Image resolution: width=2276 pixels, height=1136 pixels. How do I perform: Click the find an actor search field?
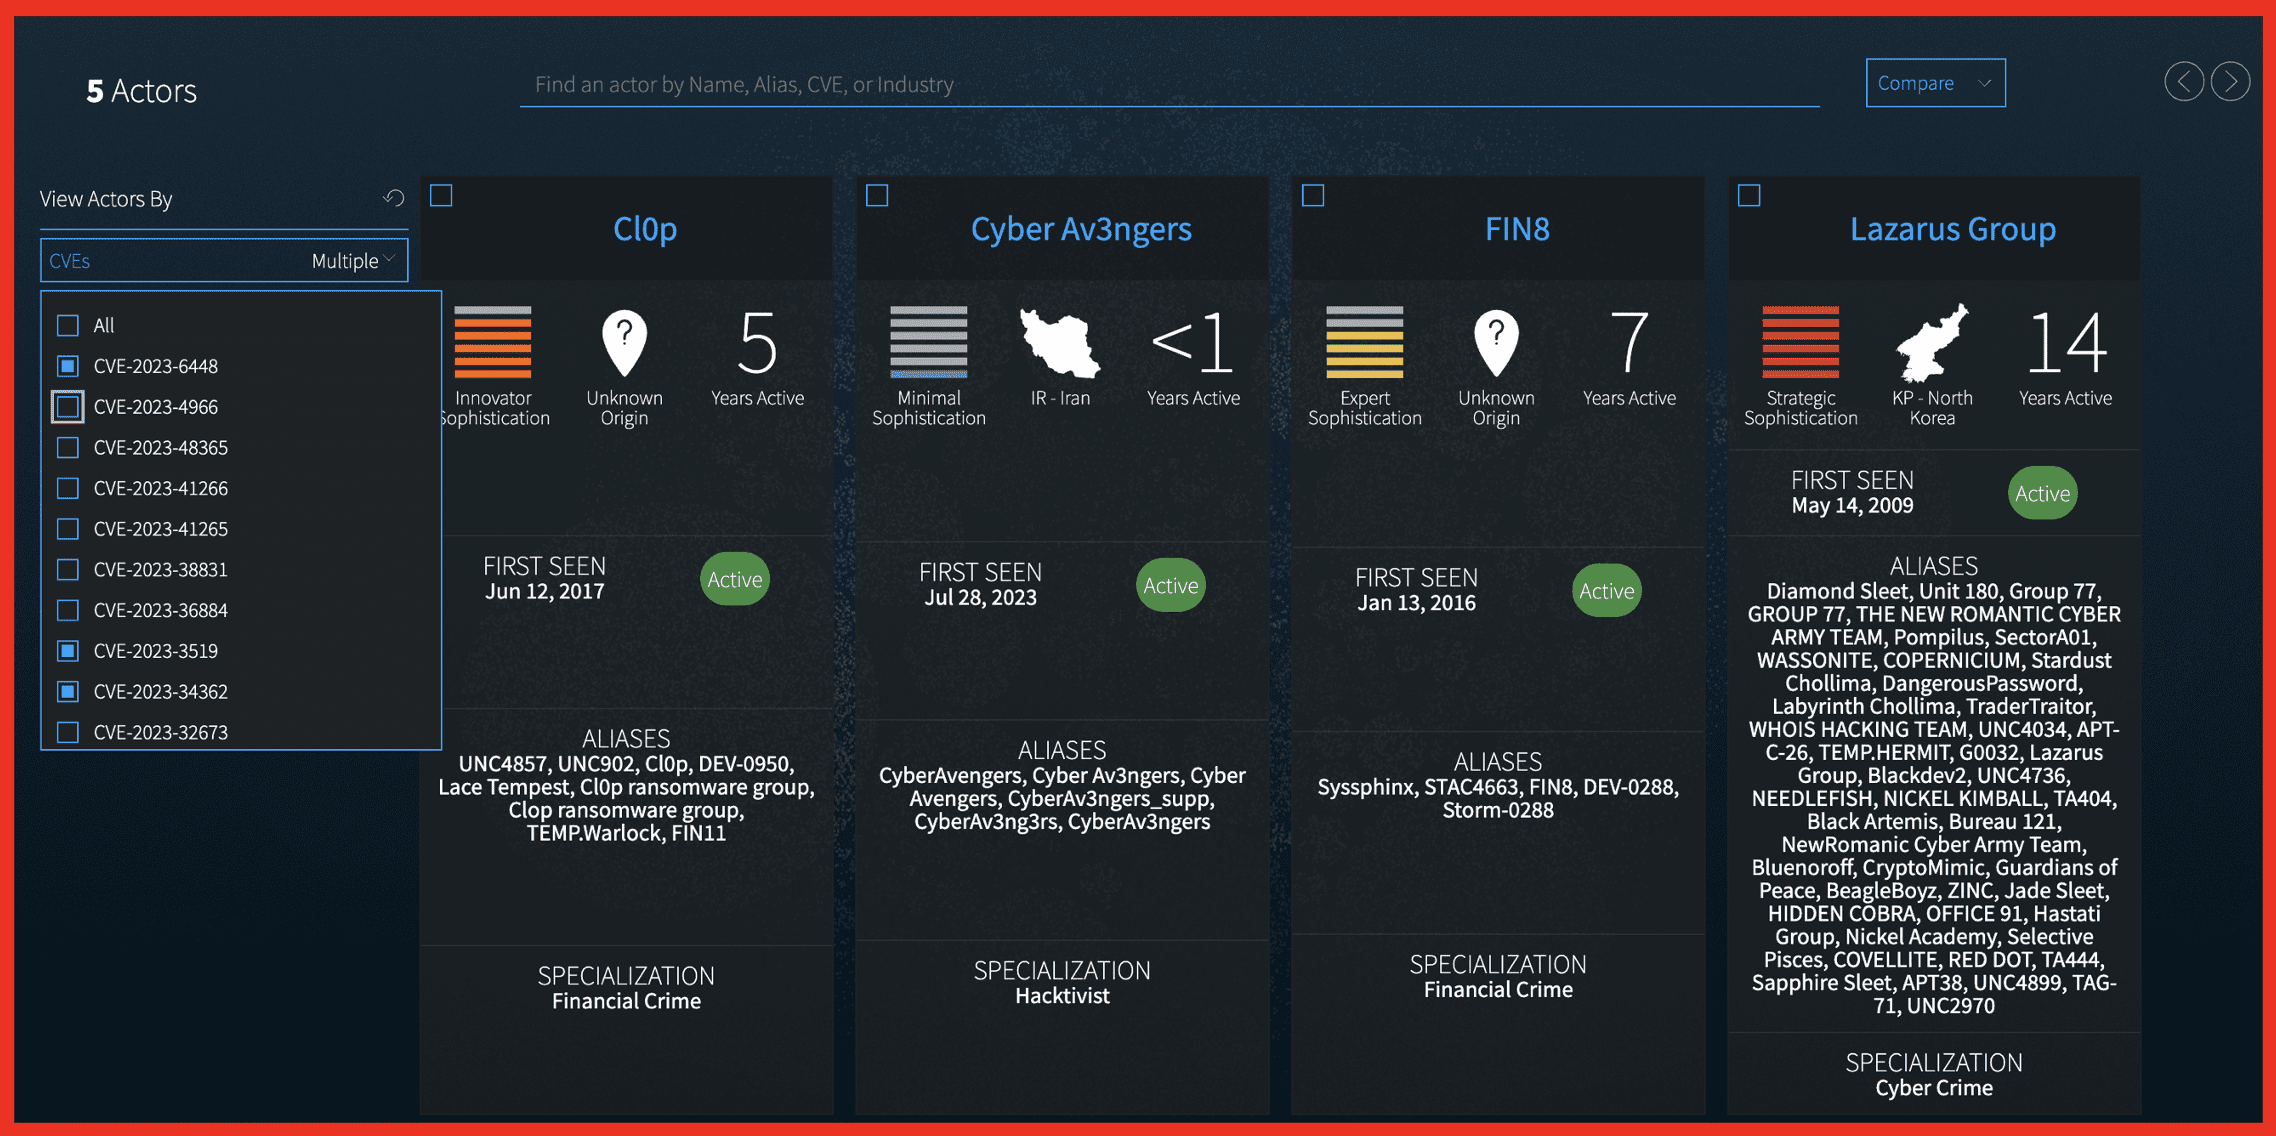point(1168,84)
